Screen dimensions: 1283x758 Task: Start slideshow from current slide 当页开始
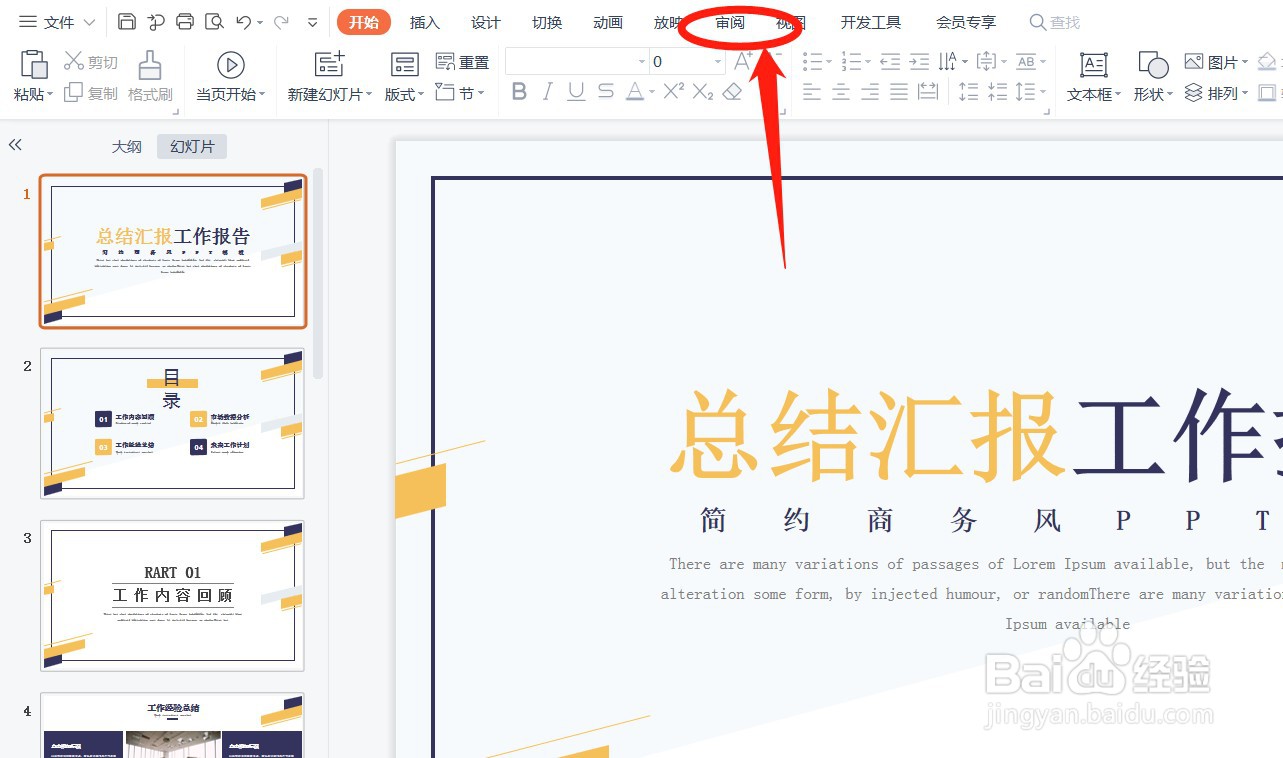click(230, 76)
